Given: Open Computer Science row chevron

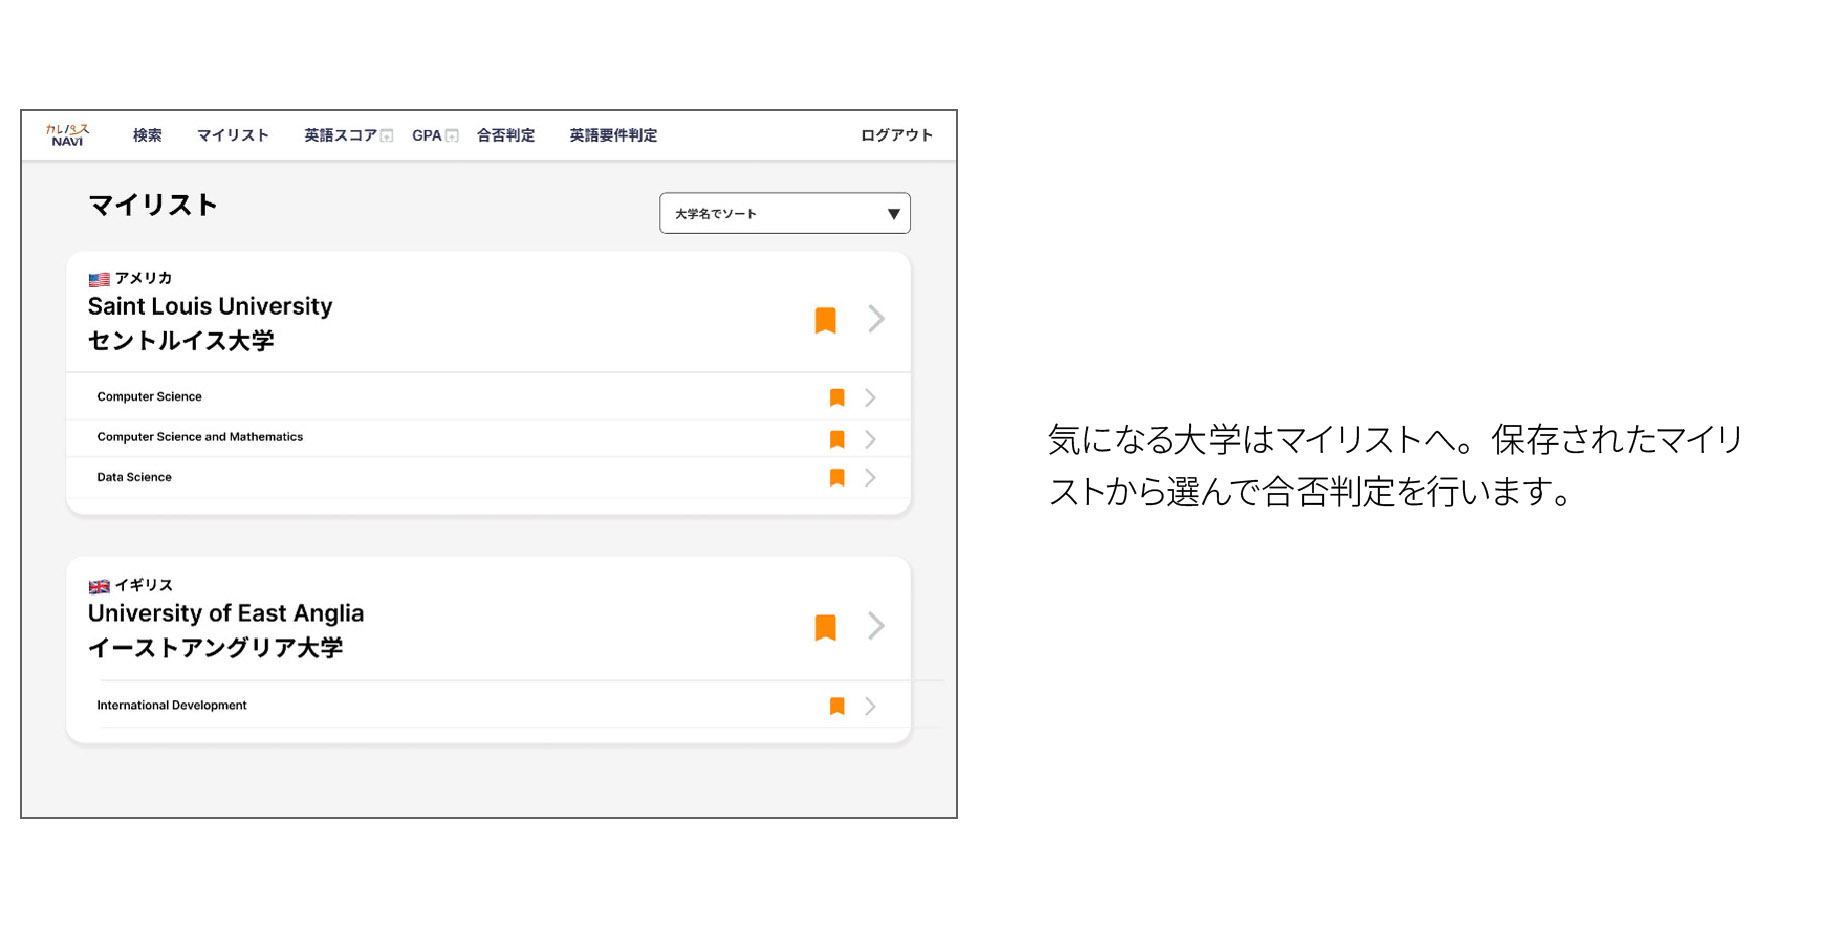Looking at the screenshot, I should (x=870, y=398).
